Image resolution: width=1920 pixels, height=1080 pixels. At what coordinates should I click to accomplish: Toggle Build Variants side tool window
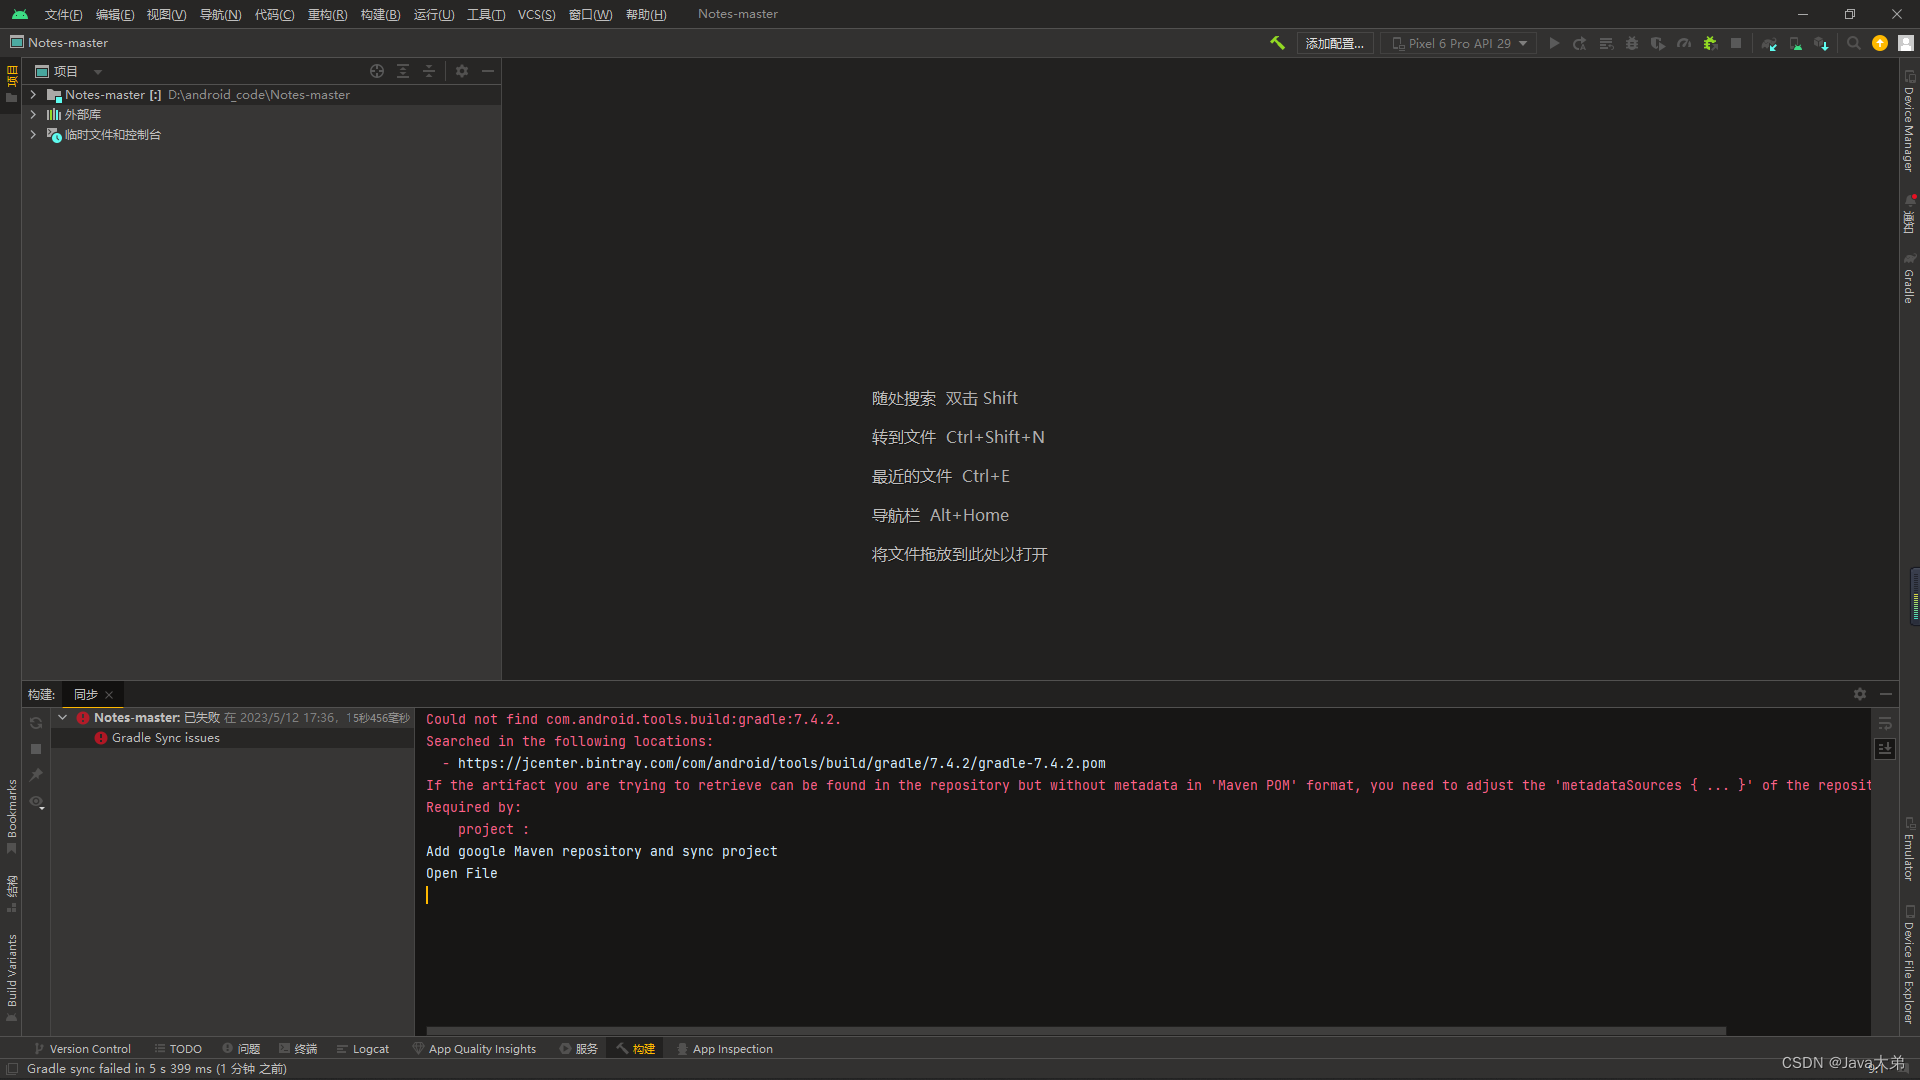[x=12, y=977]
